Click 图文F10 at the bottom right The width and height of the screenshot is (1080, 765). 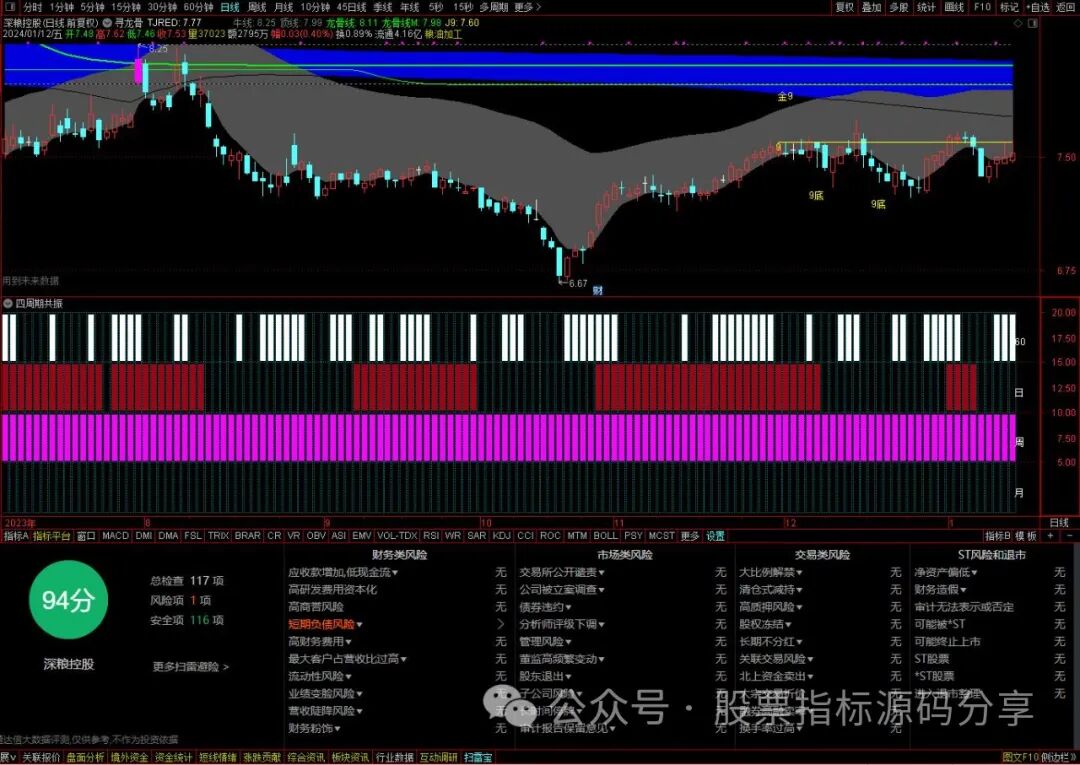tap(1019, 757)
